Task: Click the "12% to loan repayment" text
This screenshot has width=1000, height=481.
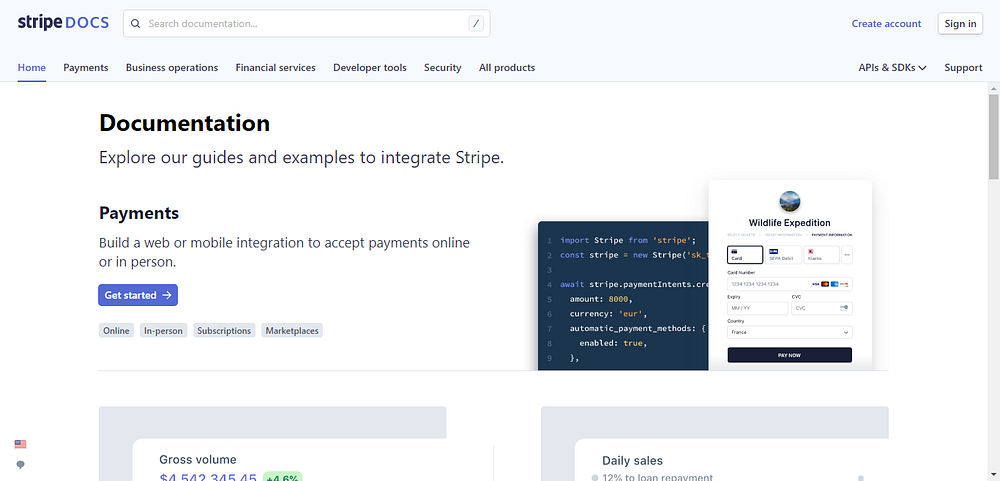Action: coord(657,478)
